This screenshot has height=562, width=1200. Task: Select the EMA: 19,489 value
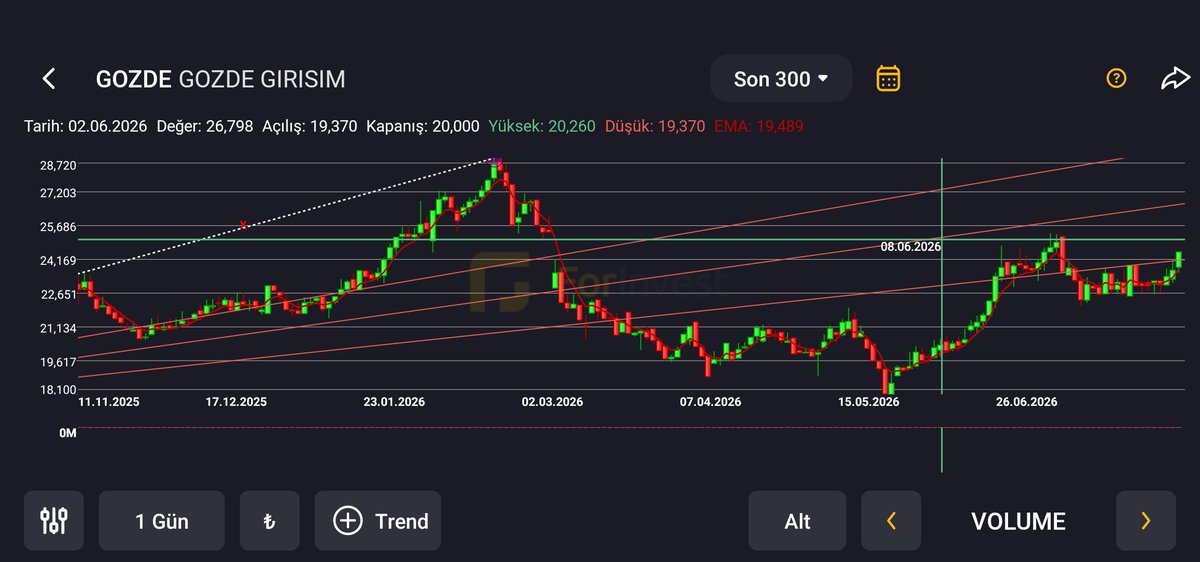(759, 126)
